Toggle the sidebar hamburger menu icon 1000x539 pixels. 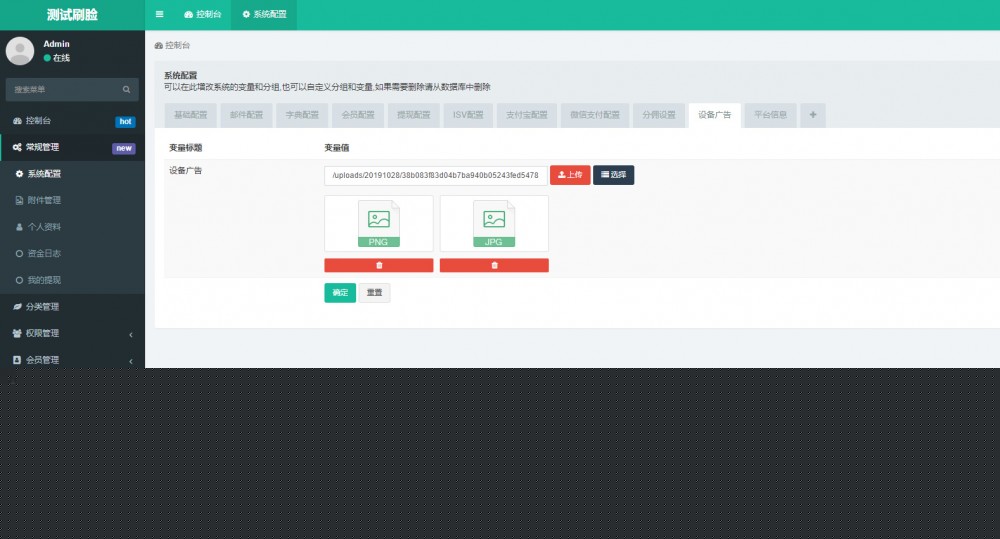(x=159, y=15)
